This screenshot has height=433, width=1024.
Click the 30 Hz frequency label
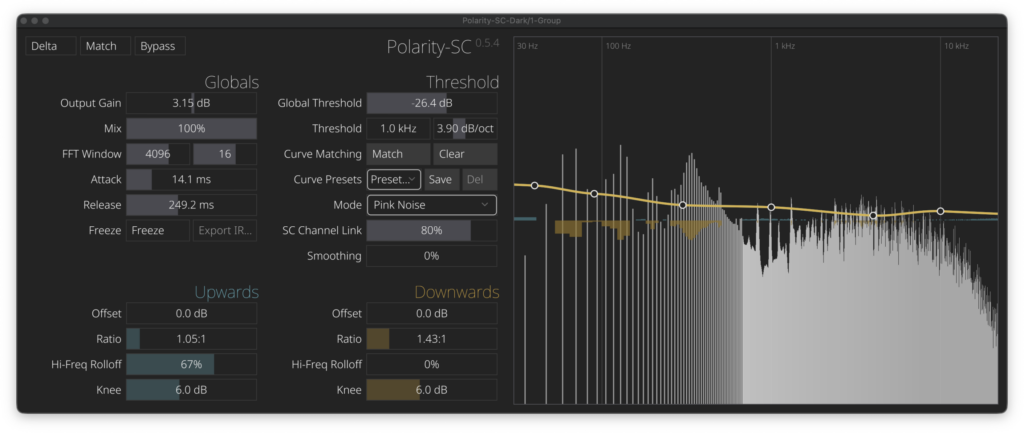coord(528,46)
